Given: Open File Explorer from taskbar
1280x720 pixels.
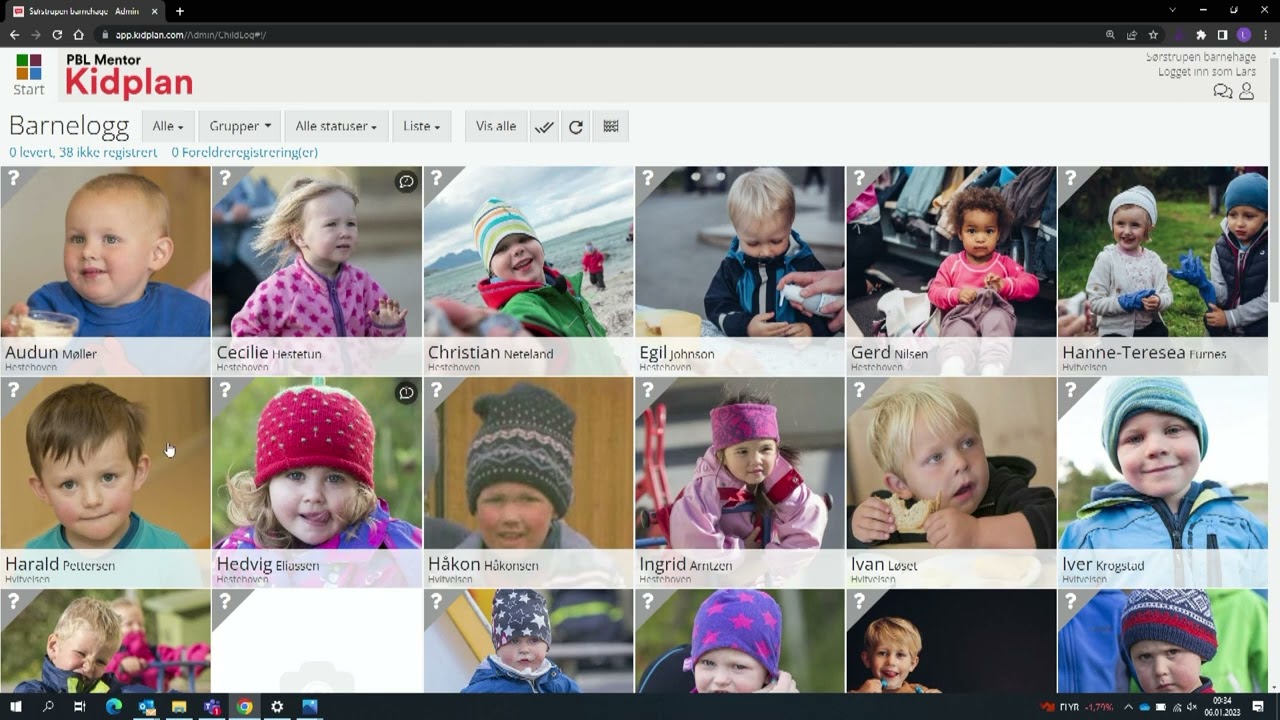Looking at the screenshot, I should pyautogui.click(x=179, y=707).
